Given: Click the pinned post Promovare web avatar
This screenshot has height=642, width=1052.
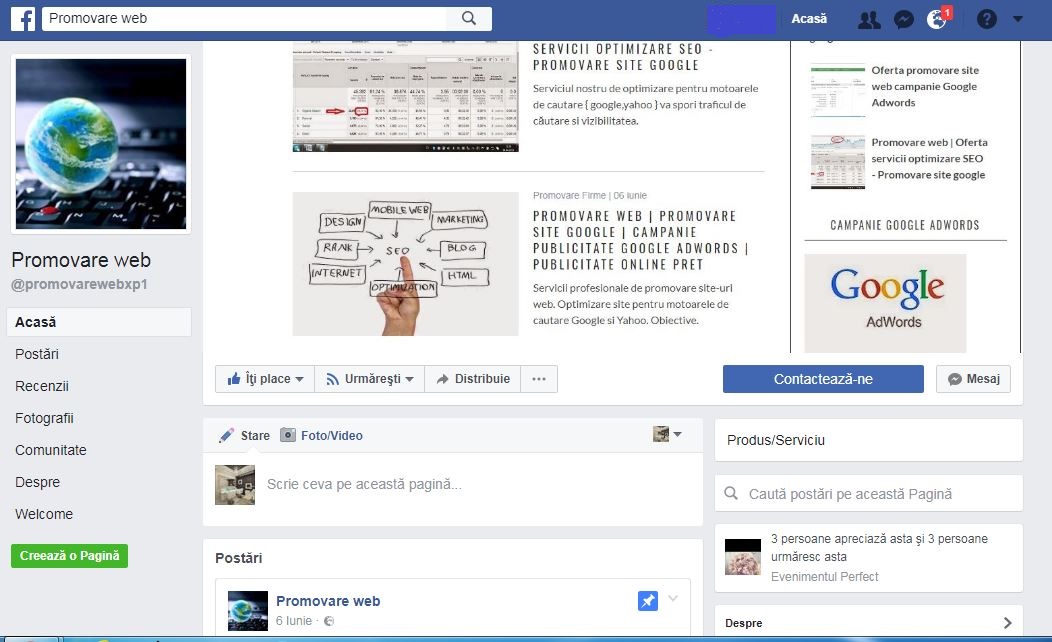Looking at the screenshot, I should 248,611.
